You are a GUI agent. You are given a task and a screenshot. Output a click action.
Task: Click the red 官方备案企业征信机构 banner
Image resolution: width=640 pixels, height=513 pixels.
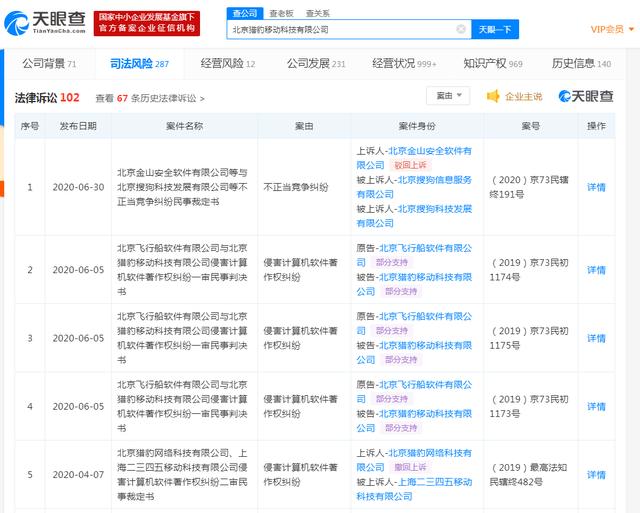147,23
